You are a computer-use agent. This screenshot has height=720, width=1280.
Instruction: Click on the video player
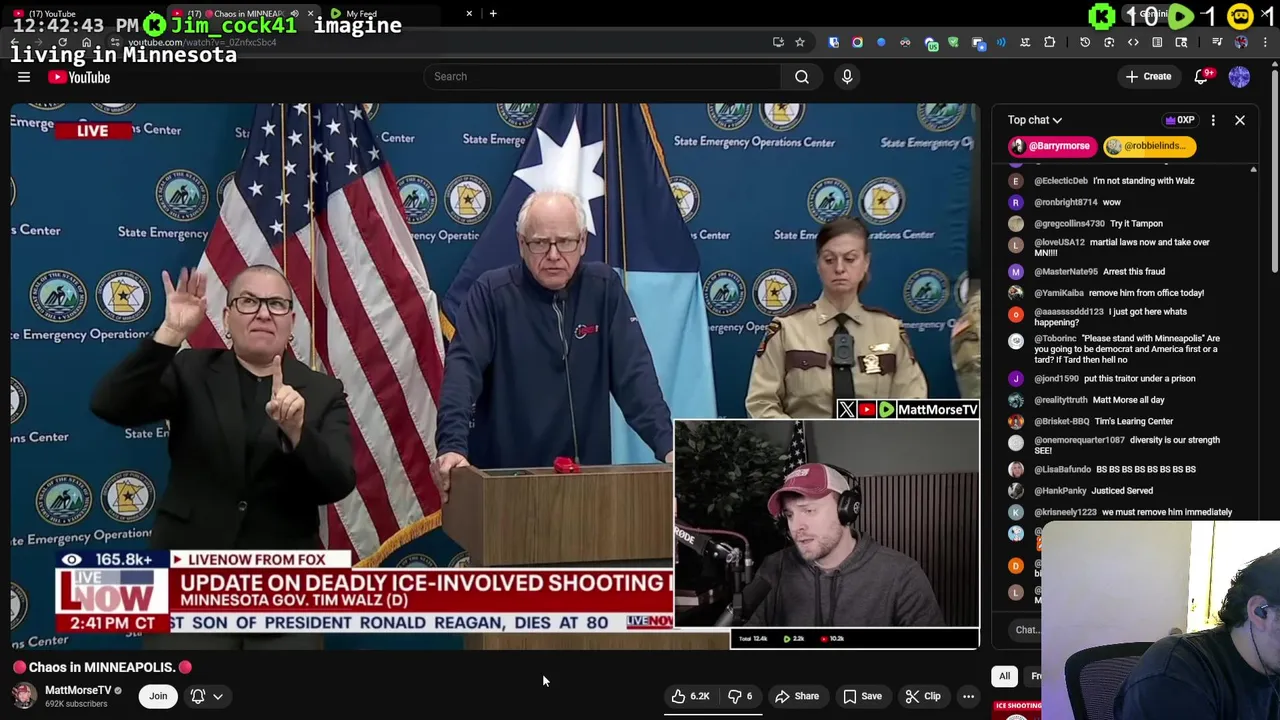[495, 377]
